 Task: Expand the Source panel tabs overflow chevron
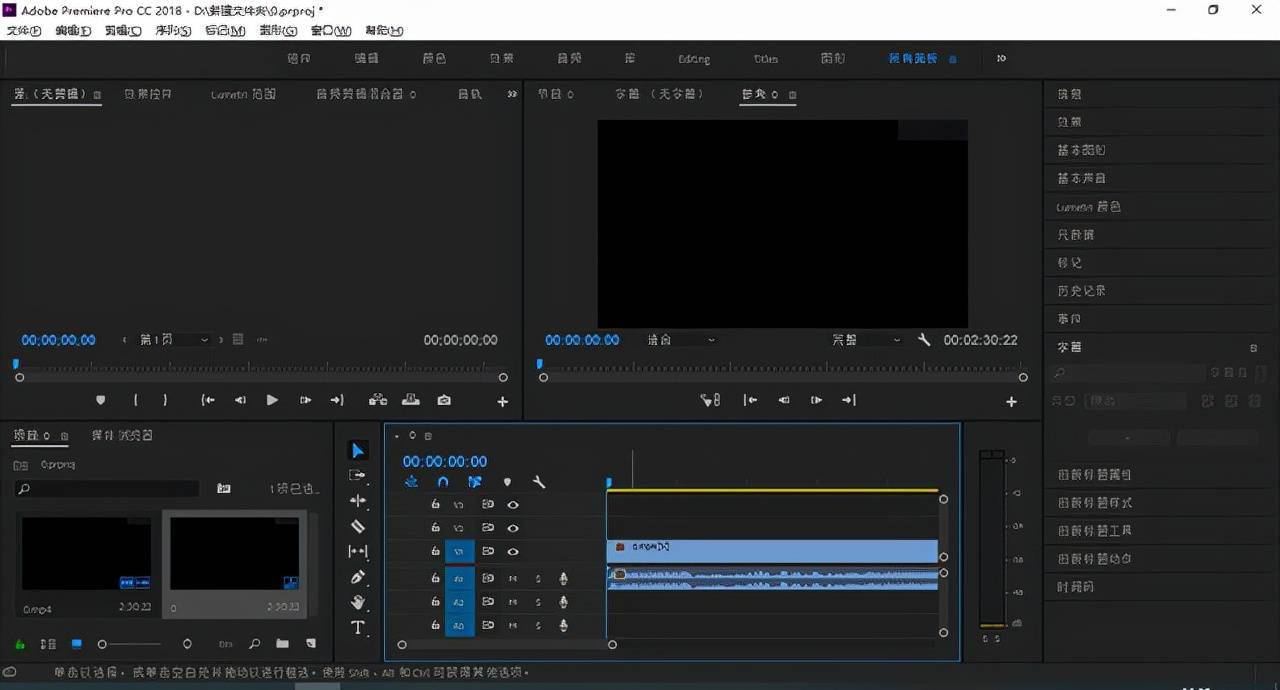tap(512, 94)
